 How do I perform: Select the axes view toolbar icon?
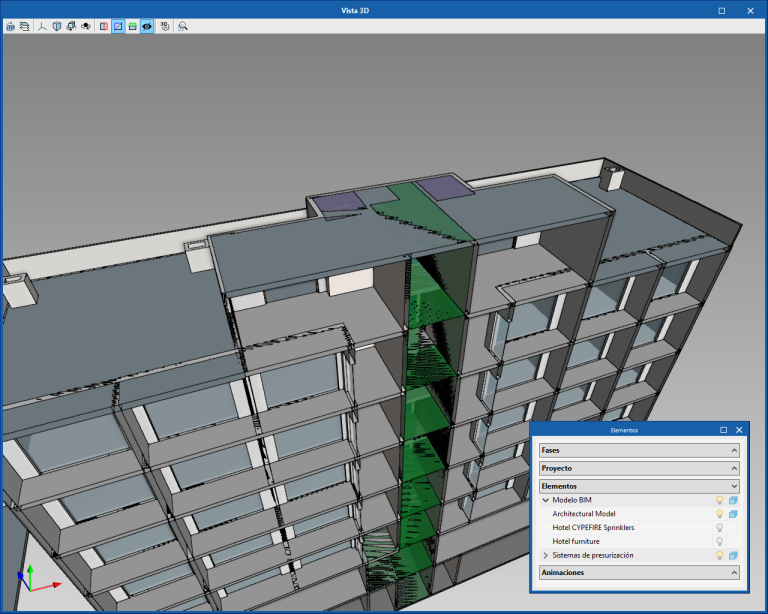[42, 27]
